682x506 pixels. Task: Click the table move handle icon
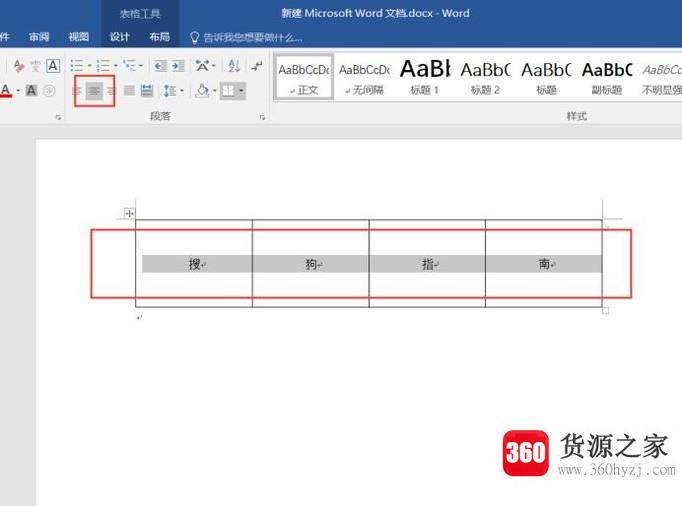point(129,213)
